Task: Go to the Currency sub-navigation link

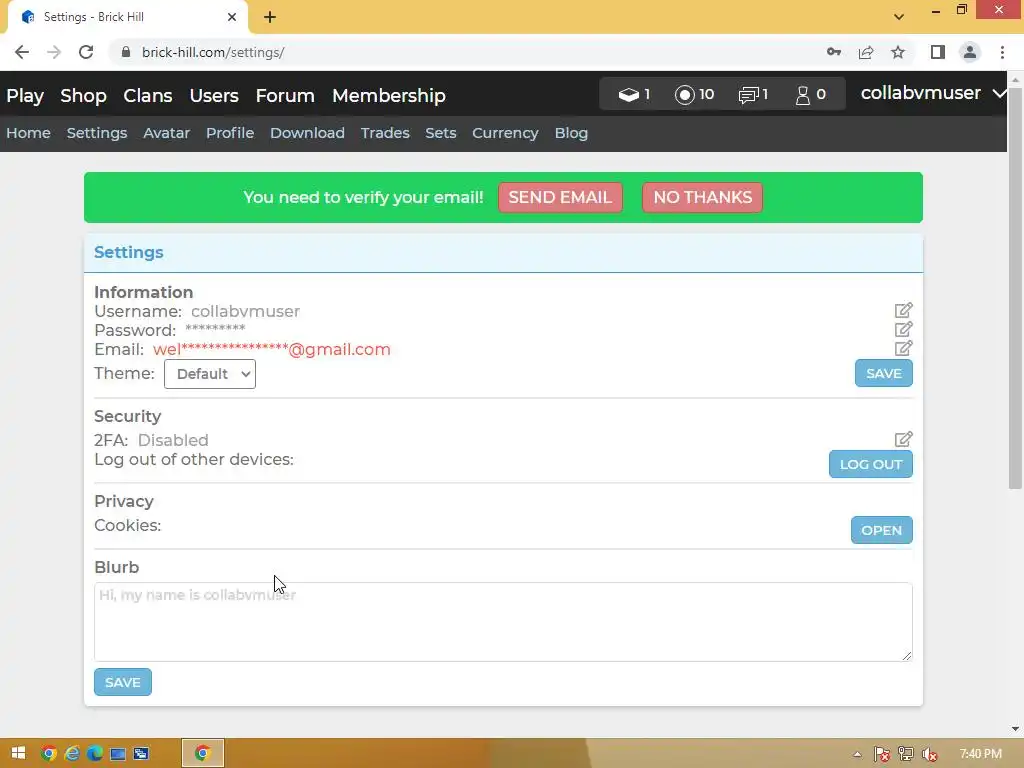Action: pyautogui.click(x=505, y=133)
